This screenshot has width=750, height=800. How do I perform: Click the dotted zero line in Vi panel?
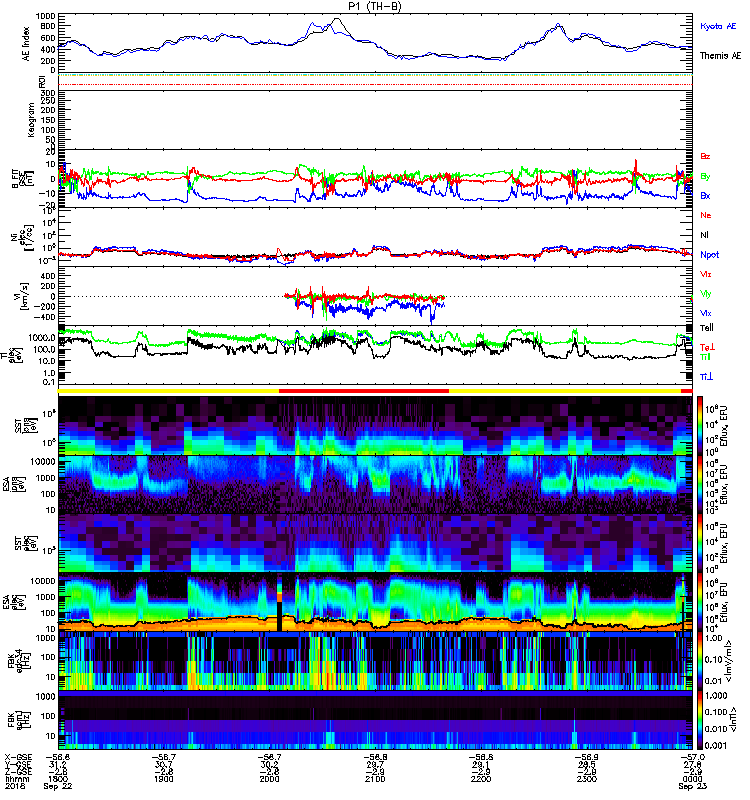click(375, 296)
